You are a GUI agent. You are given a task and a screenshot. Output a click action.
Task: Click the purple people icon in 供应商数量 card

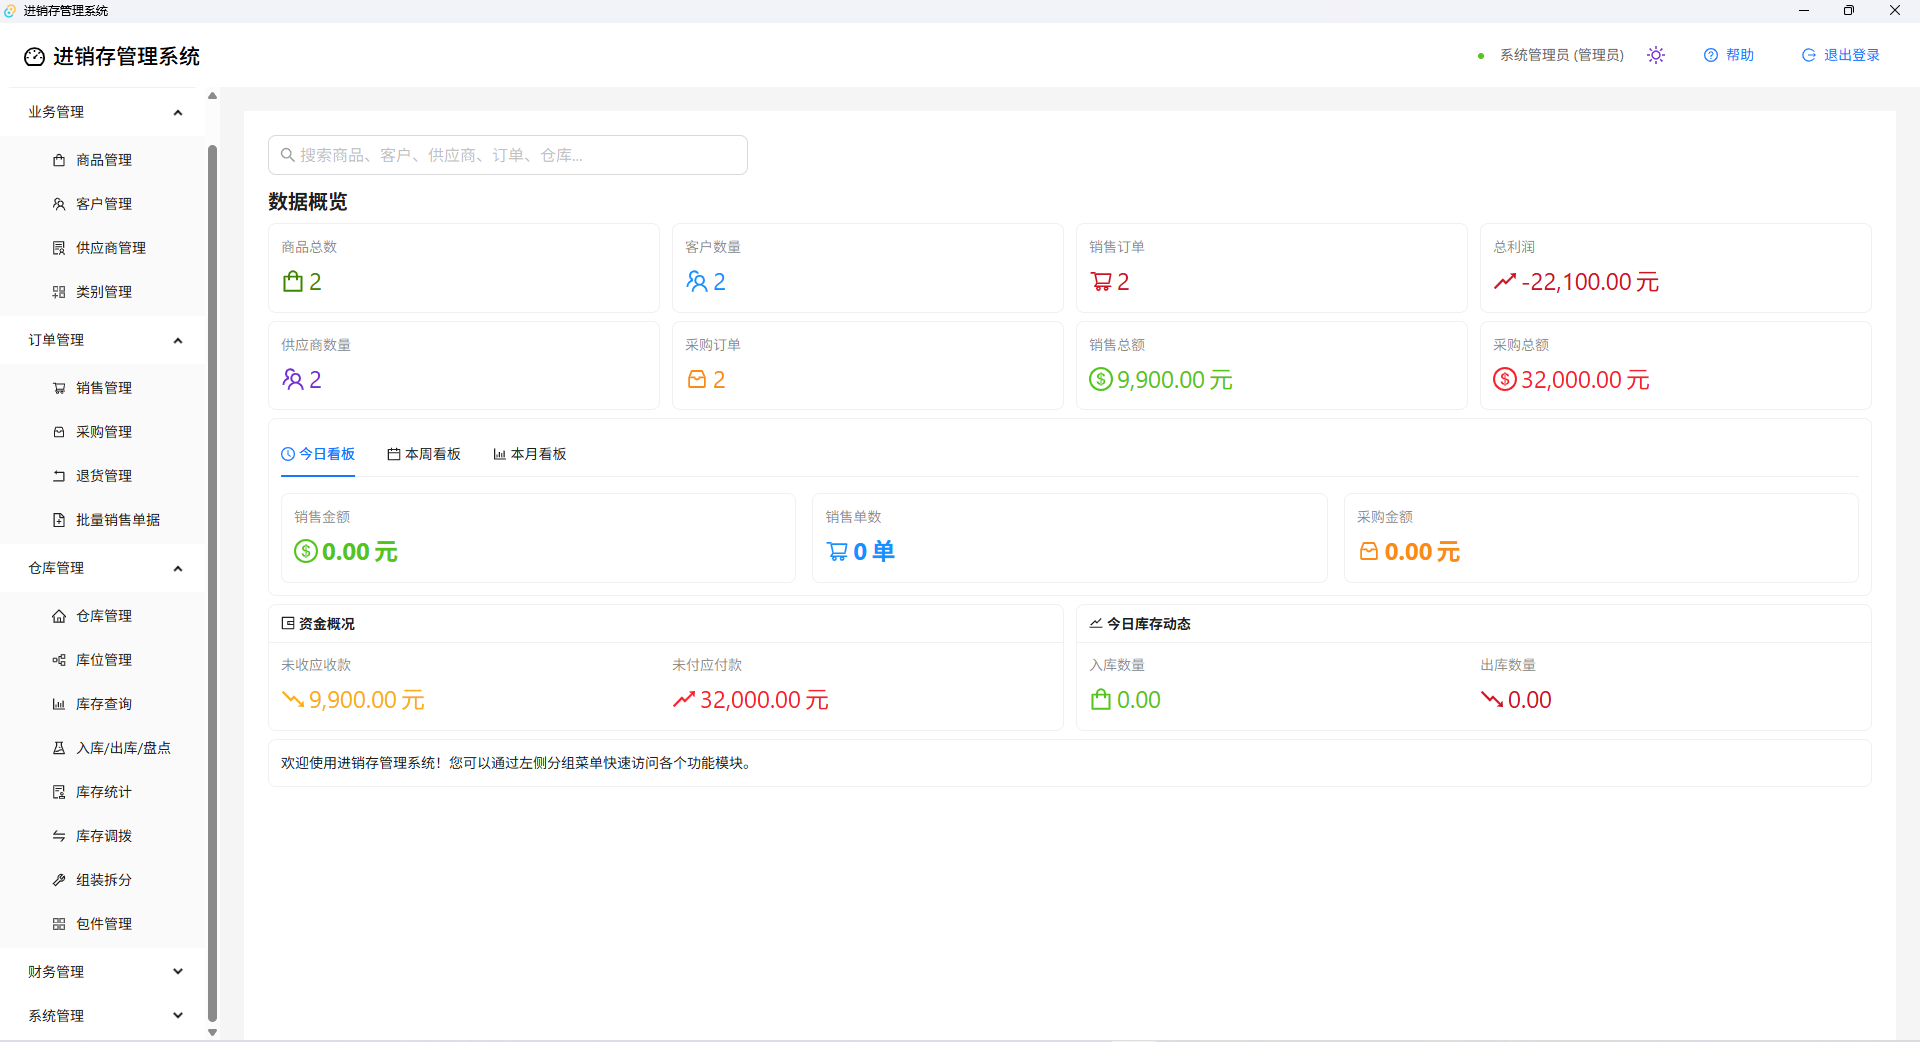pos(293,380)
